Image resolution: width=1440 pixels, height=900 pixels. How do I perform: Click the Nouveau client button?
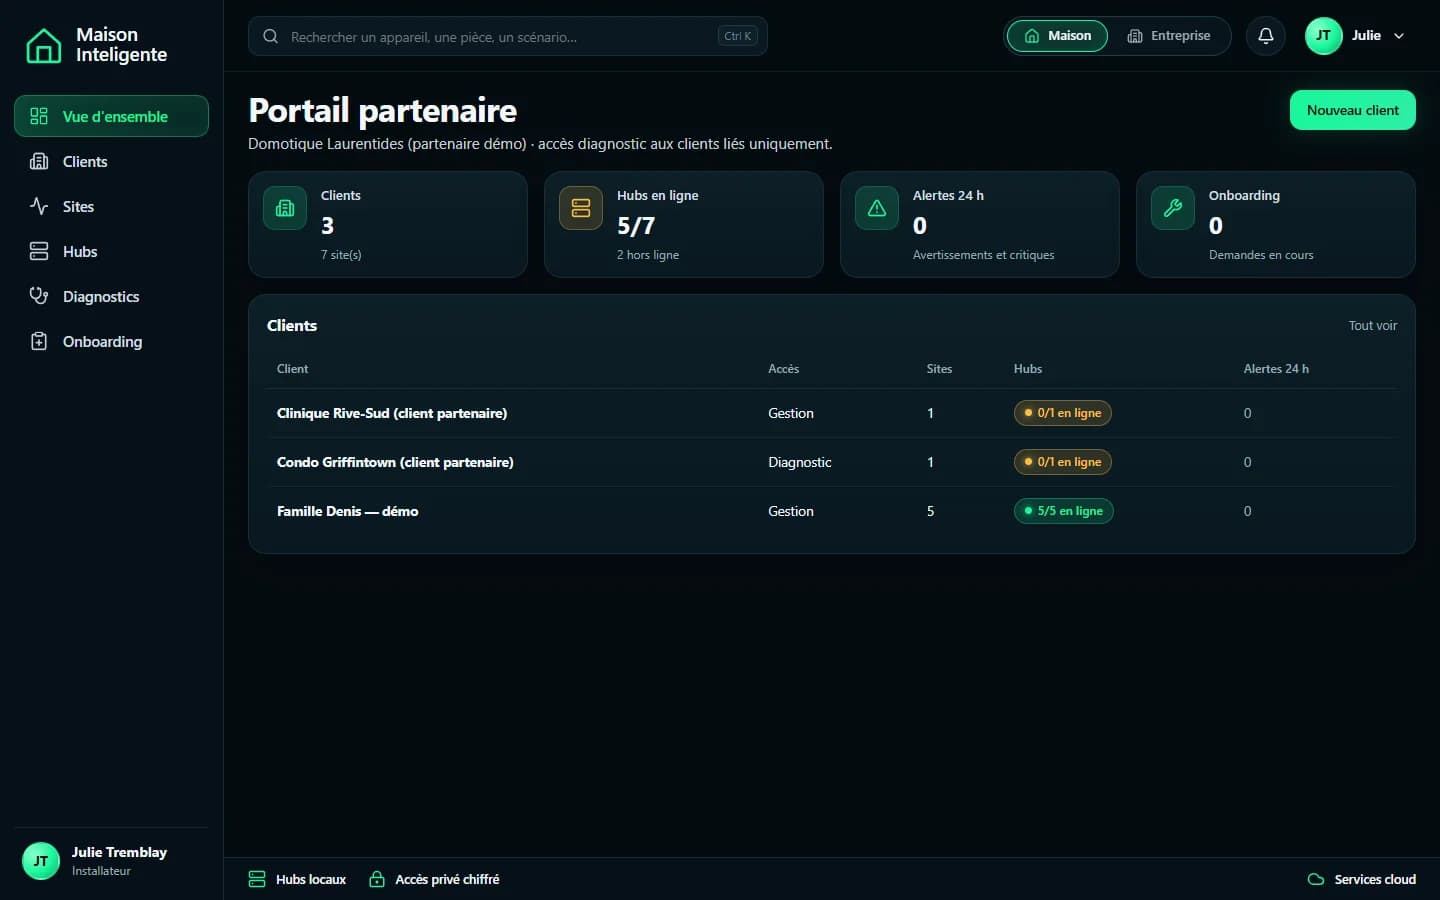1352,110
